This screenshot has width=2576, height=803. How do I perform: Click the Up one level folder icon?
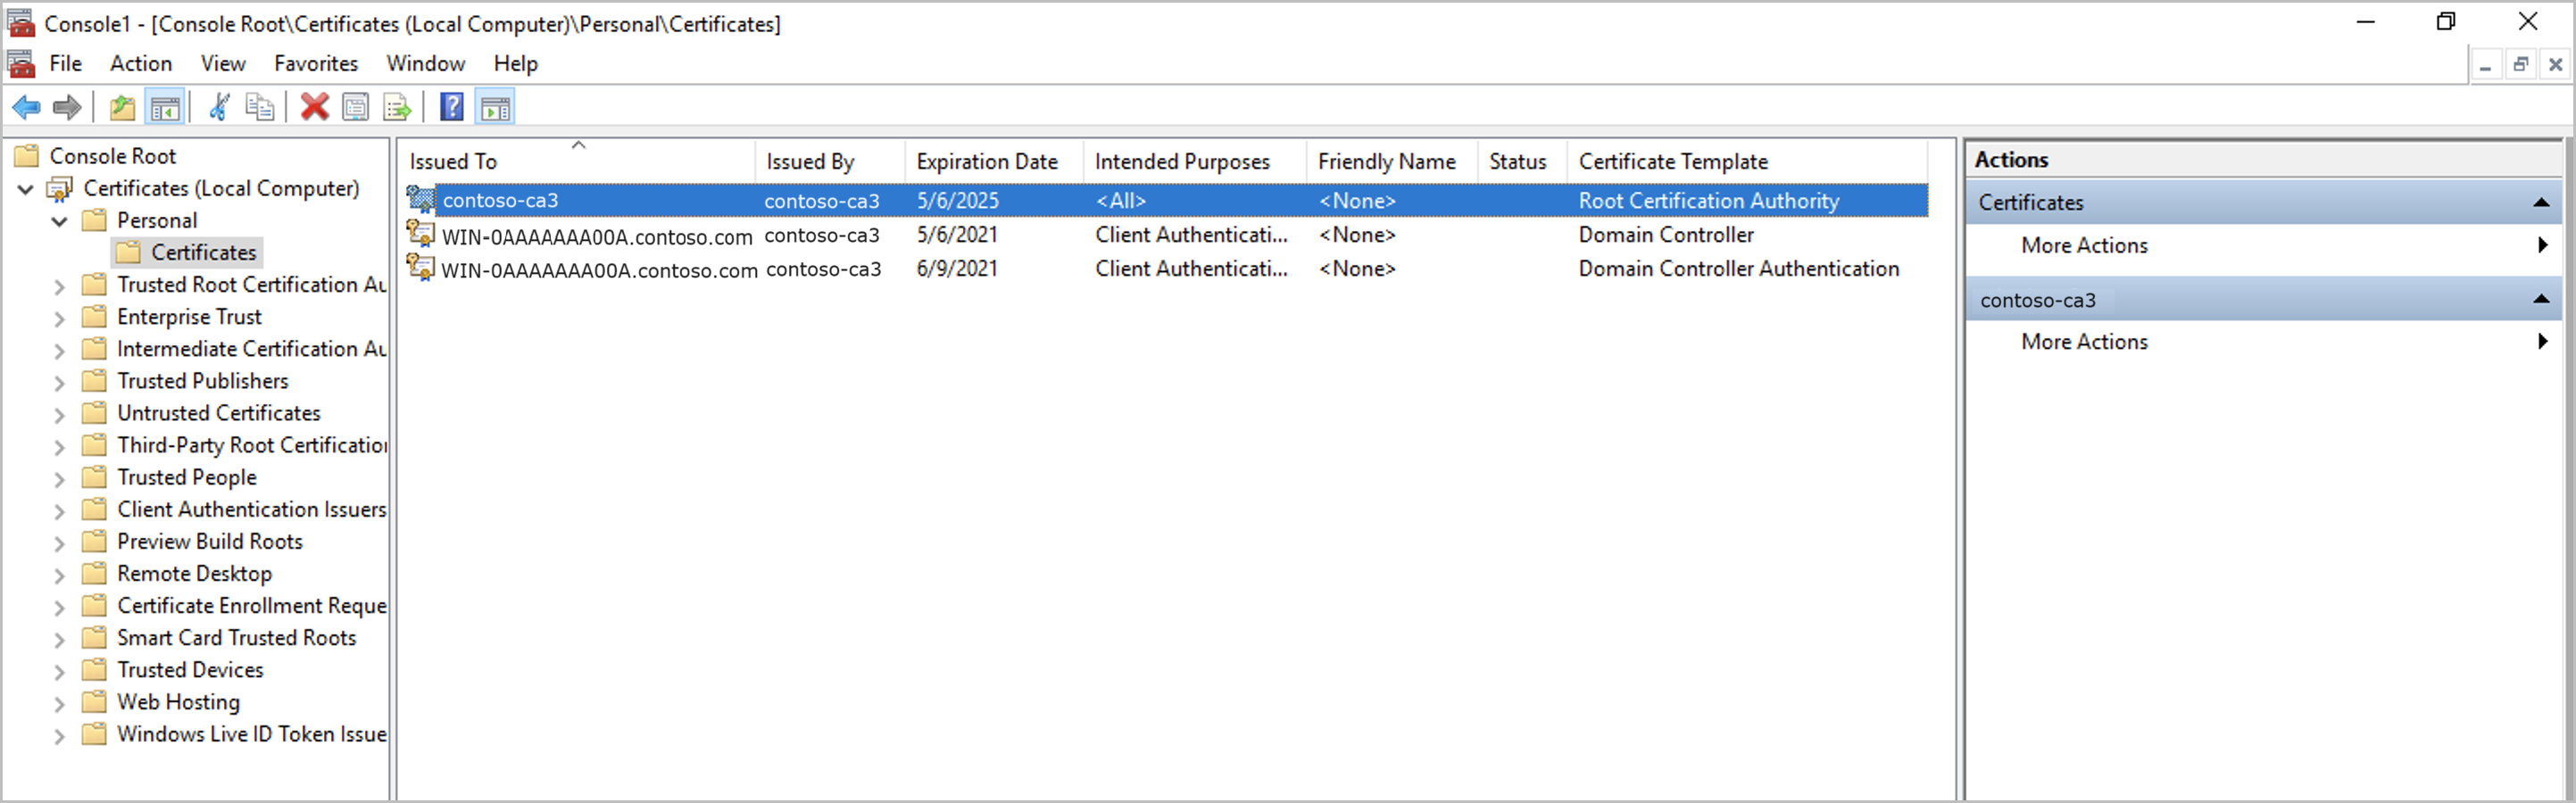tap(122, 107)
